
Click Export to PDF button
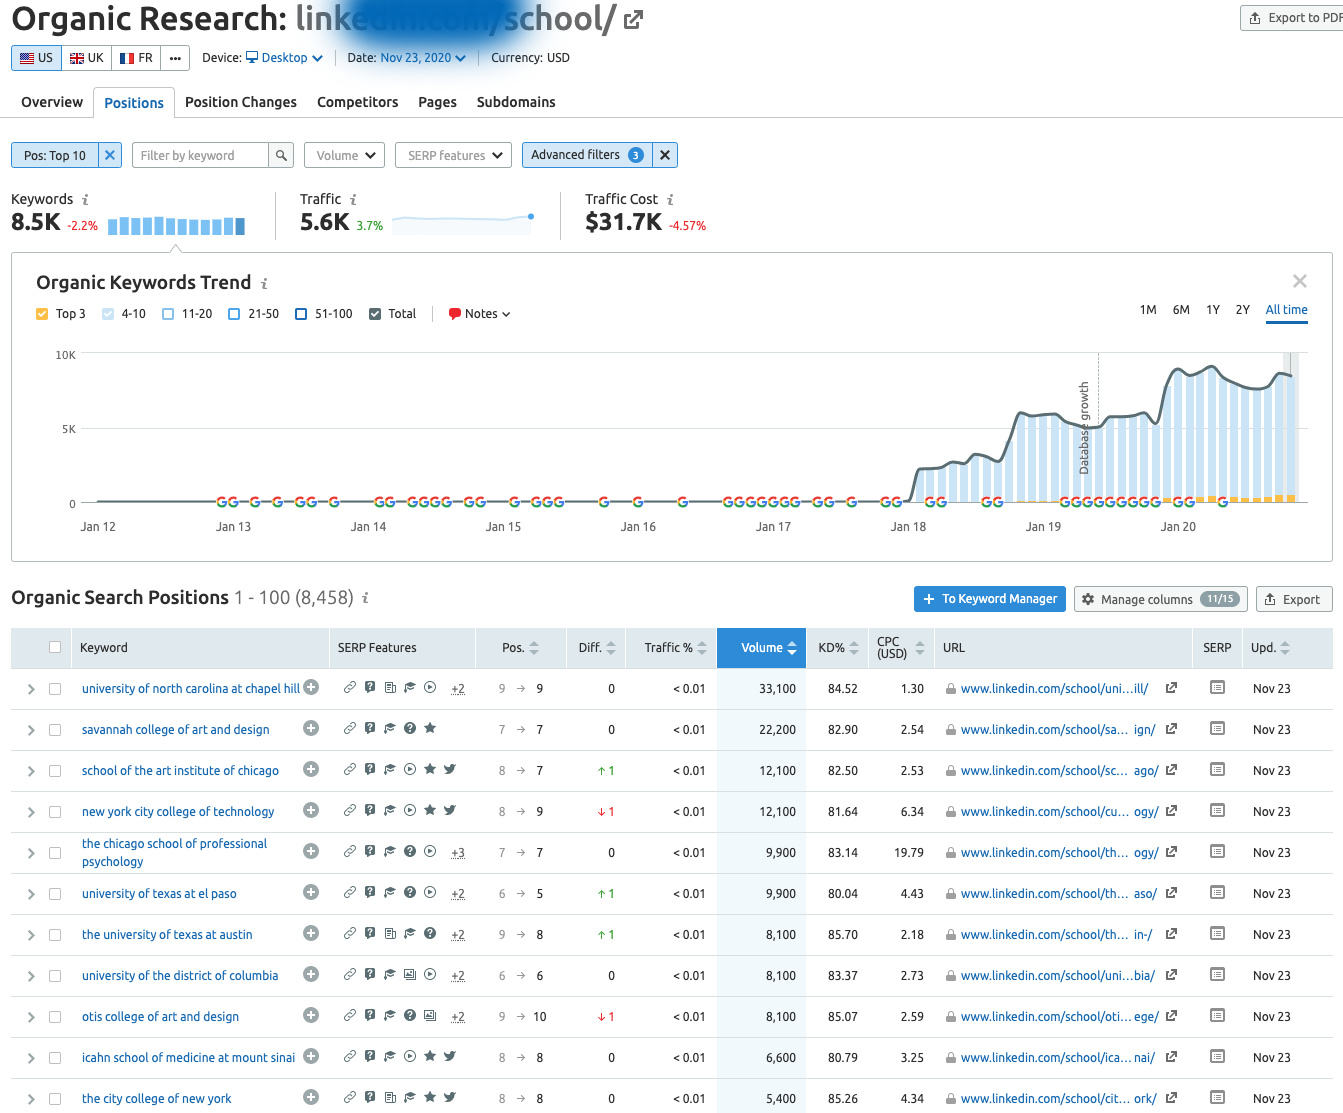pyautogui.click(x=1292, y=18)
